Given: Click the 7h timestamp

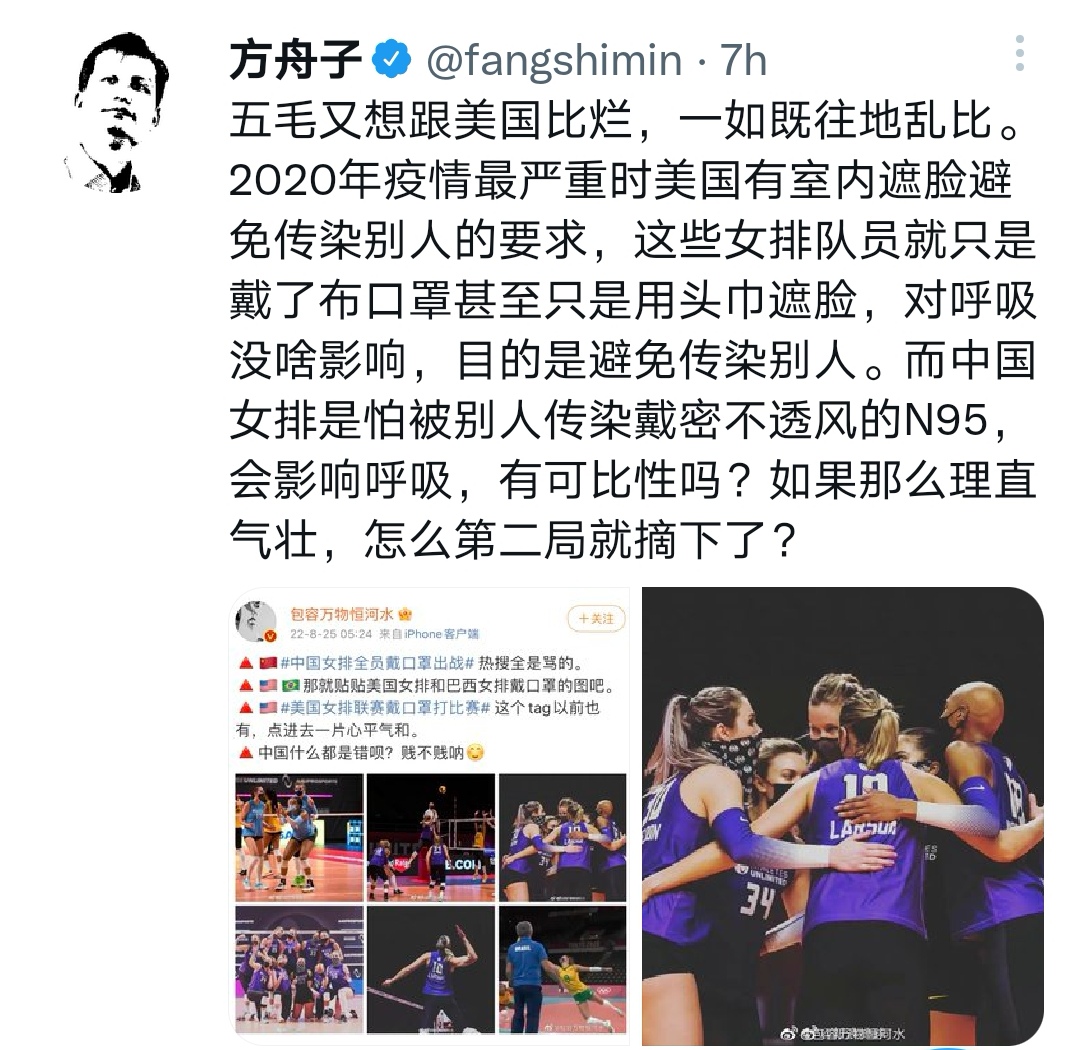Looking at the screenshot, I should [743, 61].
